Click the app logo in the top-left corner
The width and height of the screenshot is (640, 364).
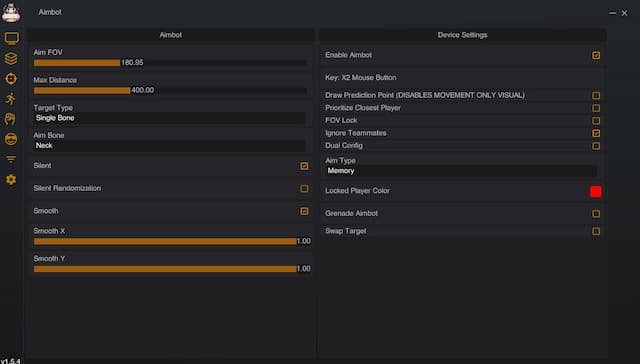(11, 12)
